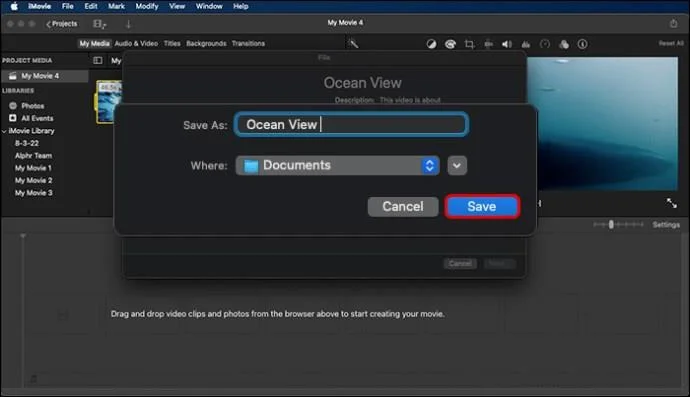This screenshot has width=690, height=397.
Task: Click the Ocean View title in export sheet
Action: click(363, 83)
